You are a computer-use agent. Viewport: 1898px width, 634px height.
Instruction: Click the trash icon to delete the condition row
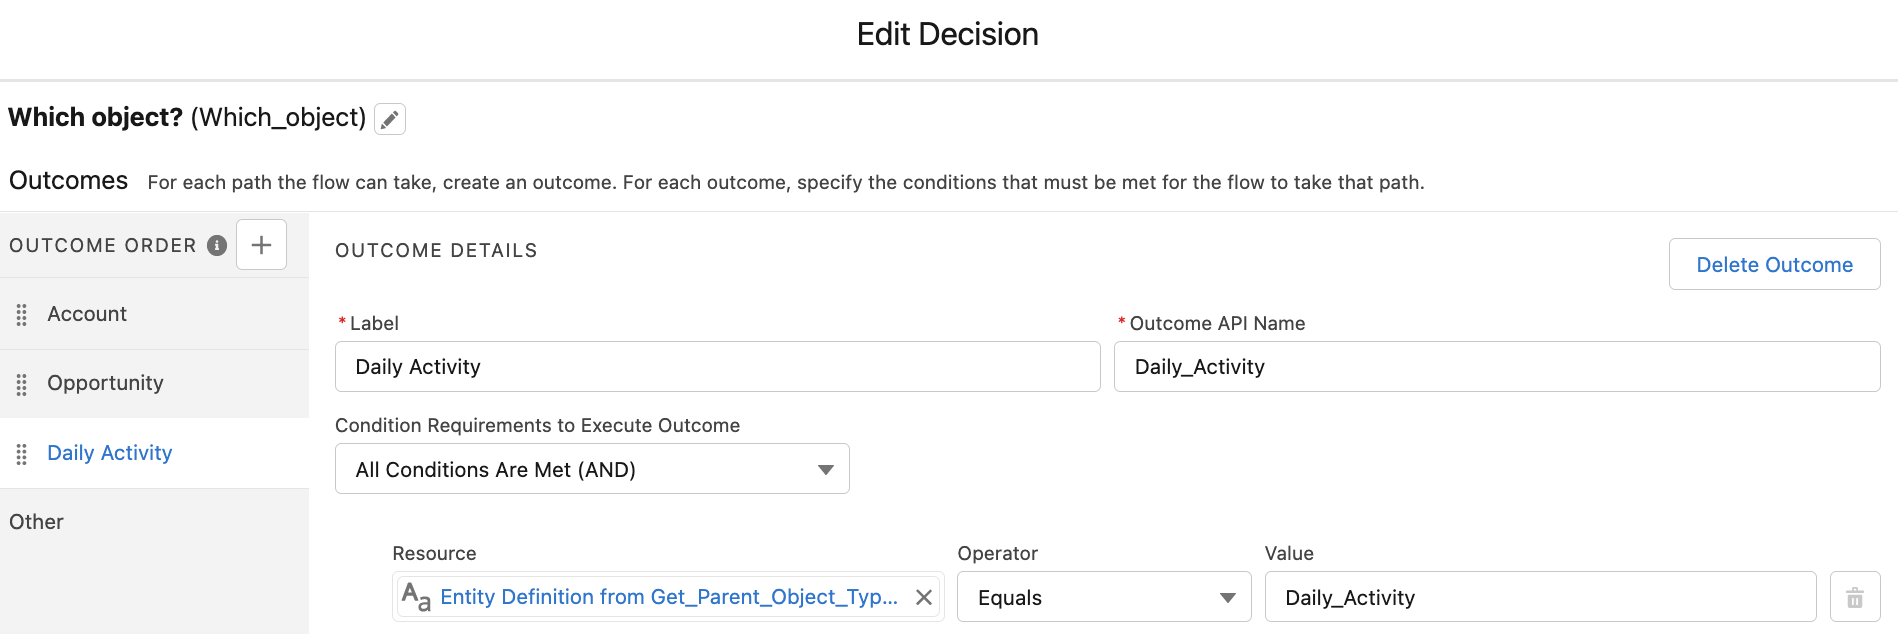point(1855,596)
